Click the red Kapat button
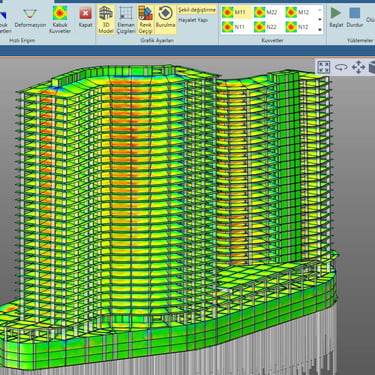375x375 pixels. [85, 19]
